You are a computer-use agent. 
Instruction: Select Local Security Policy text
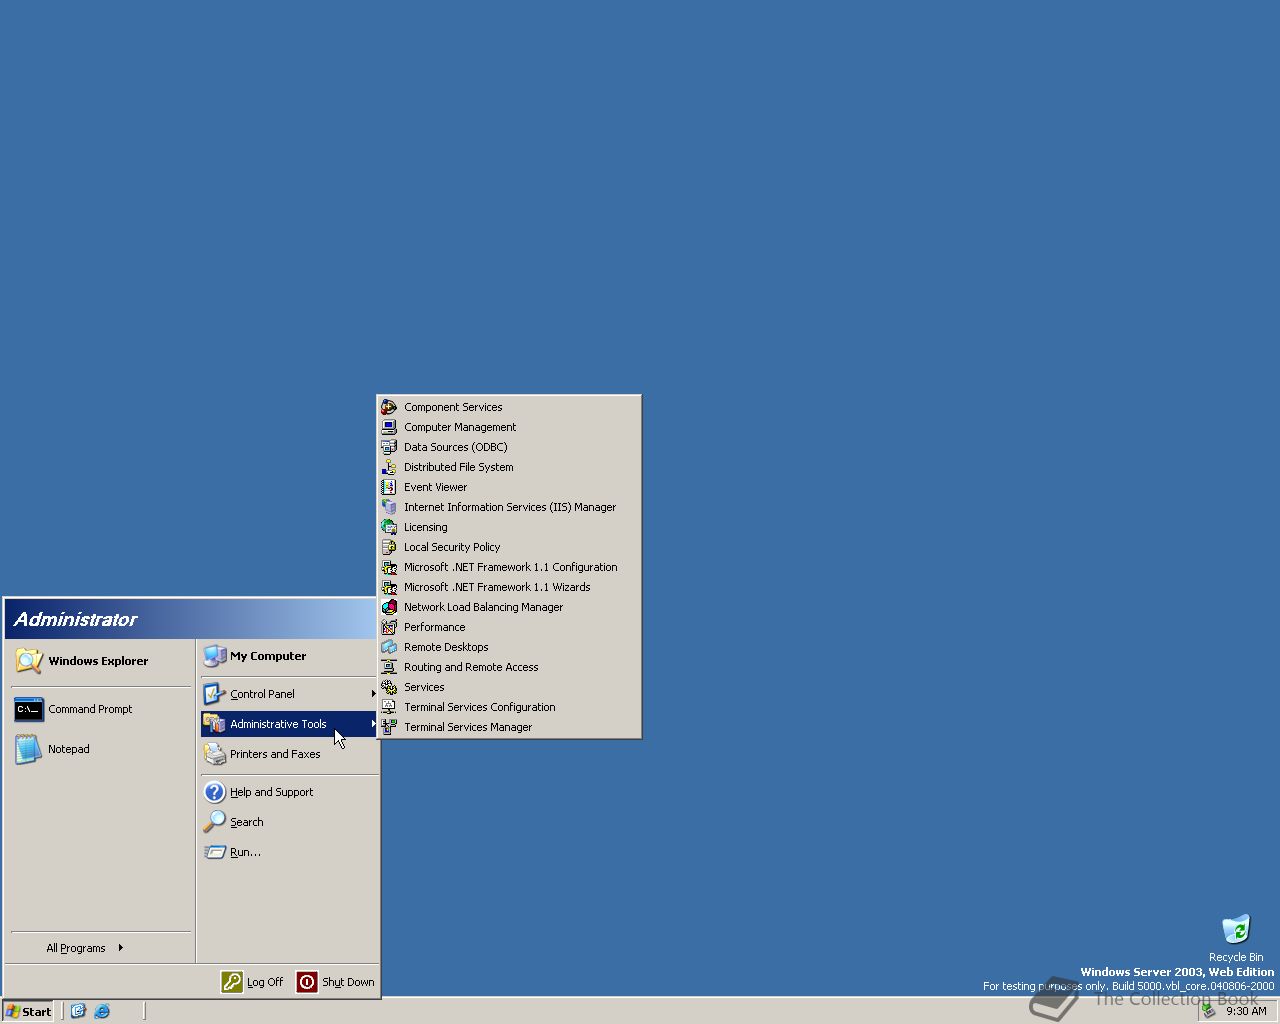pos(452,547)
